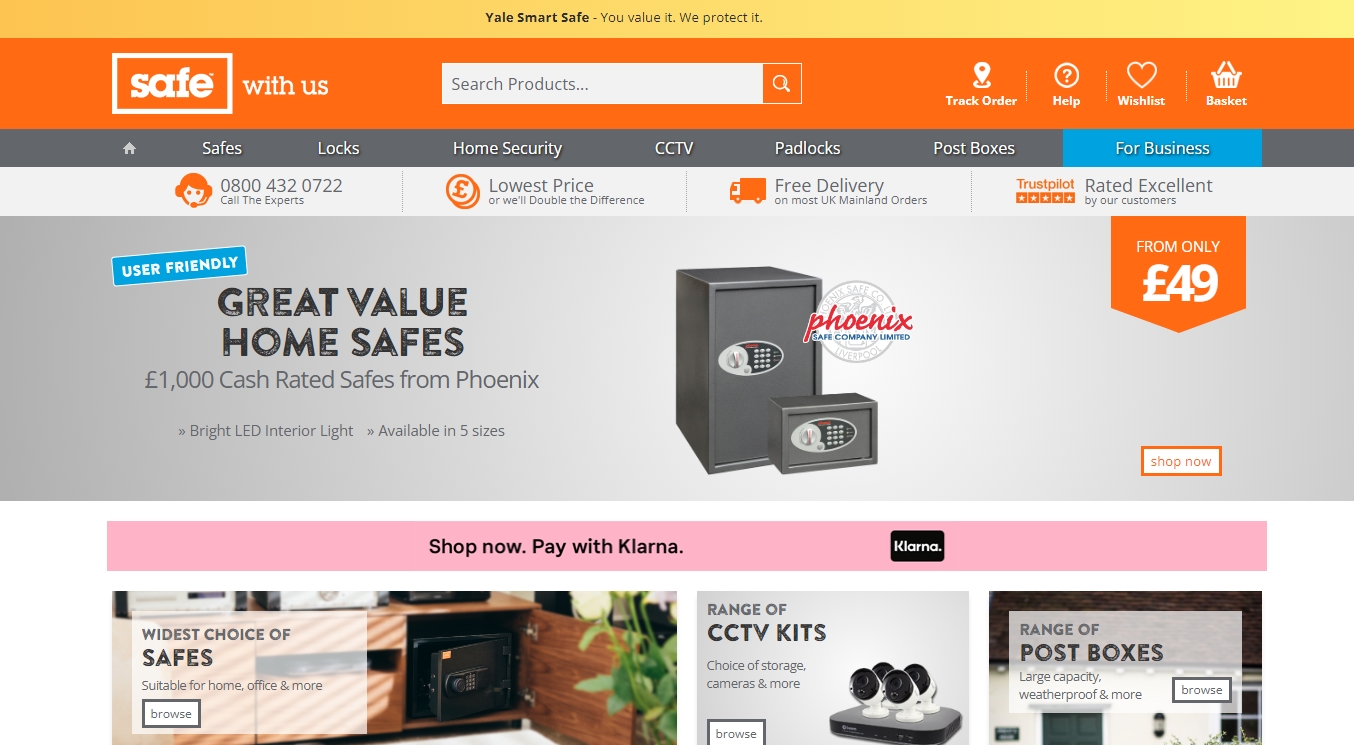Image resolution: width=1354 pixels, height=745 pixels.
Task: Open the pink Klarna payment banner
Action: (687, 546)
